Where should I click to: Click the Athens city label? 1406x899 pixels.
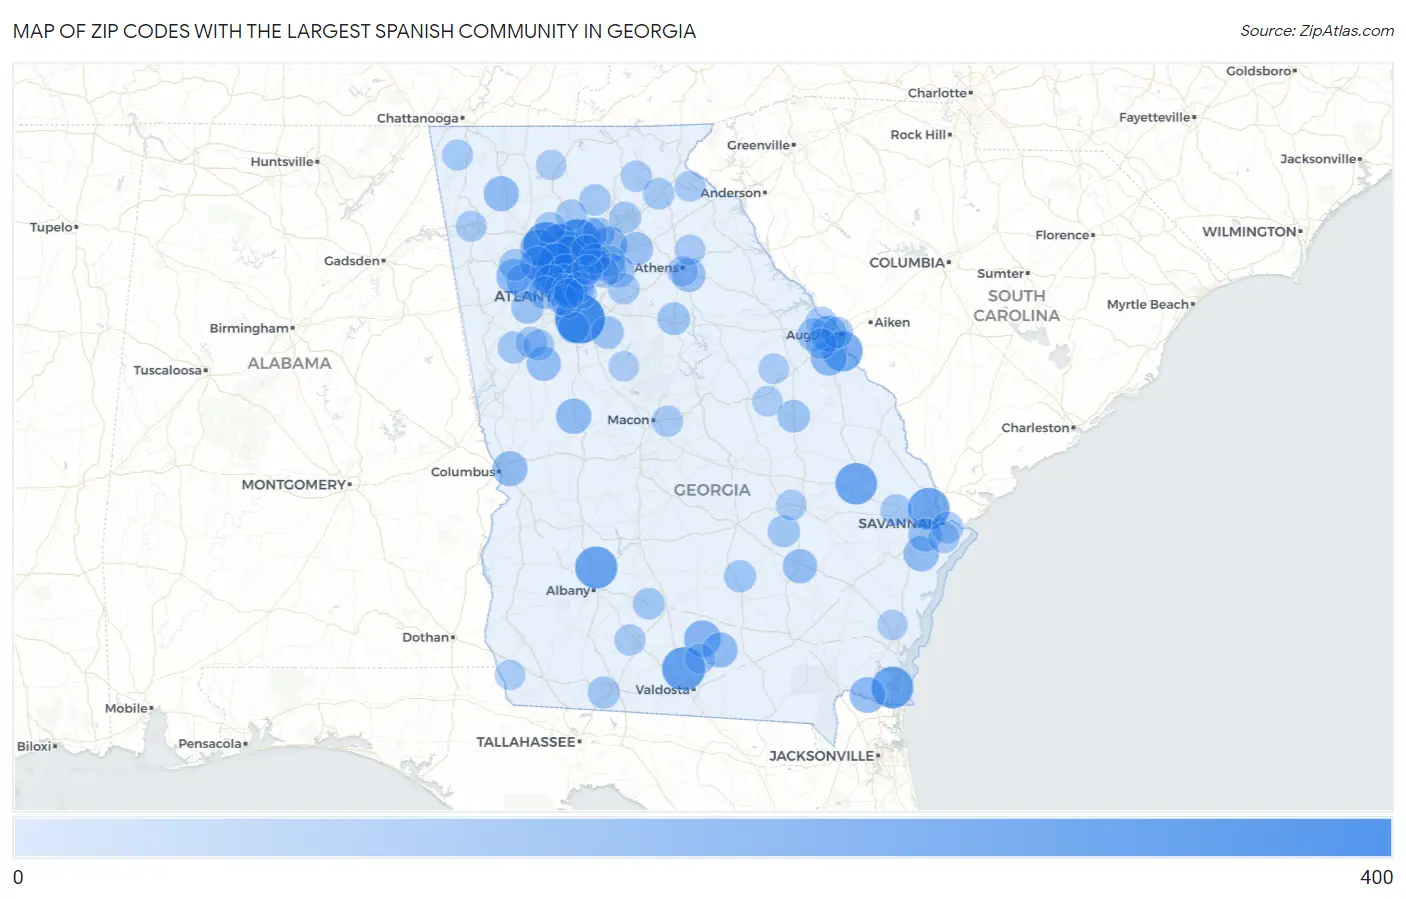(659, 268)
